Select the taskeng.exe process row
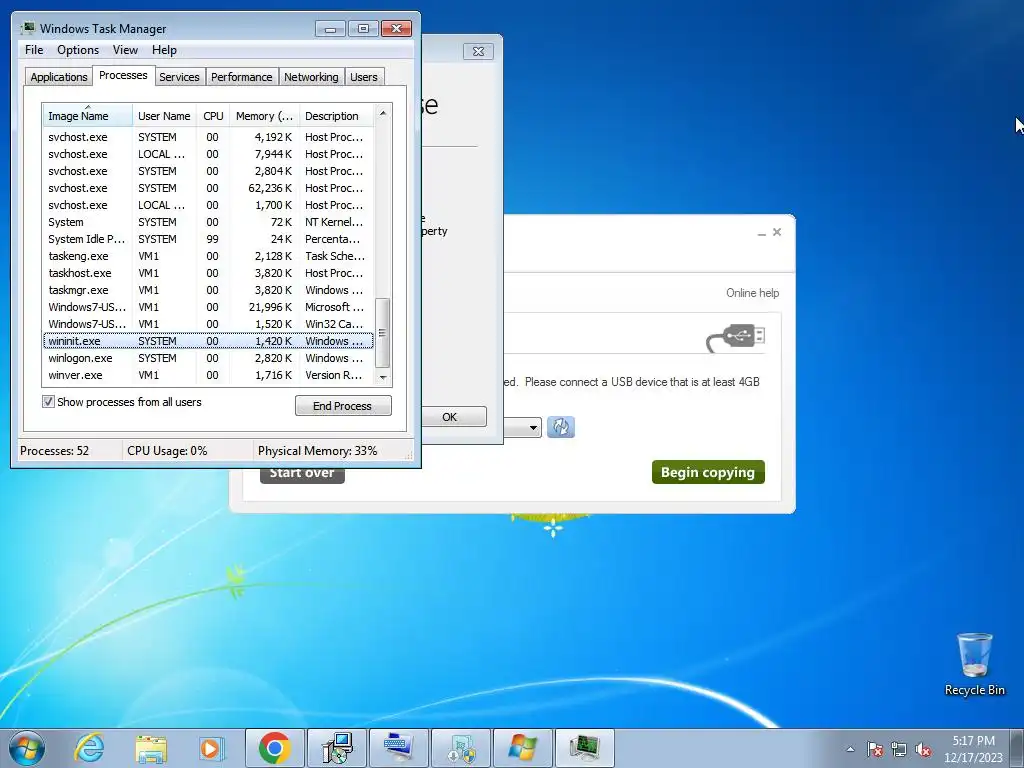Screen dimensions: 1024x768 208,256
